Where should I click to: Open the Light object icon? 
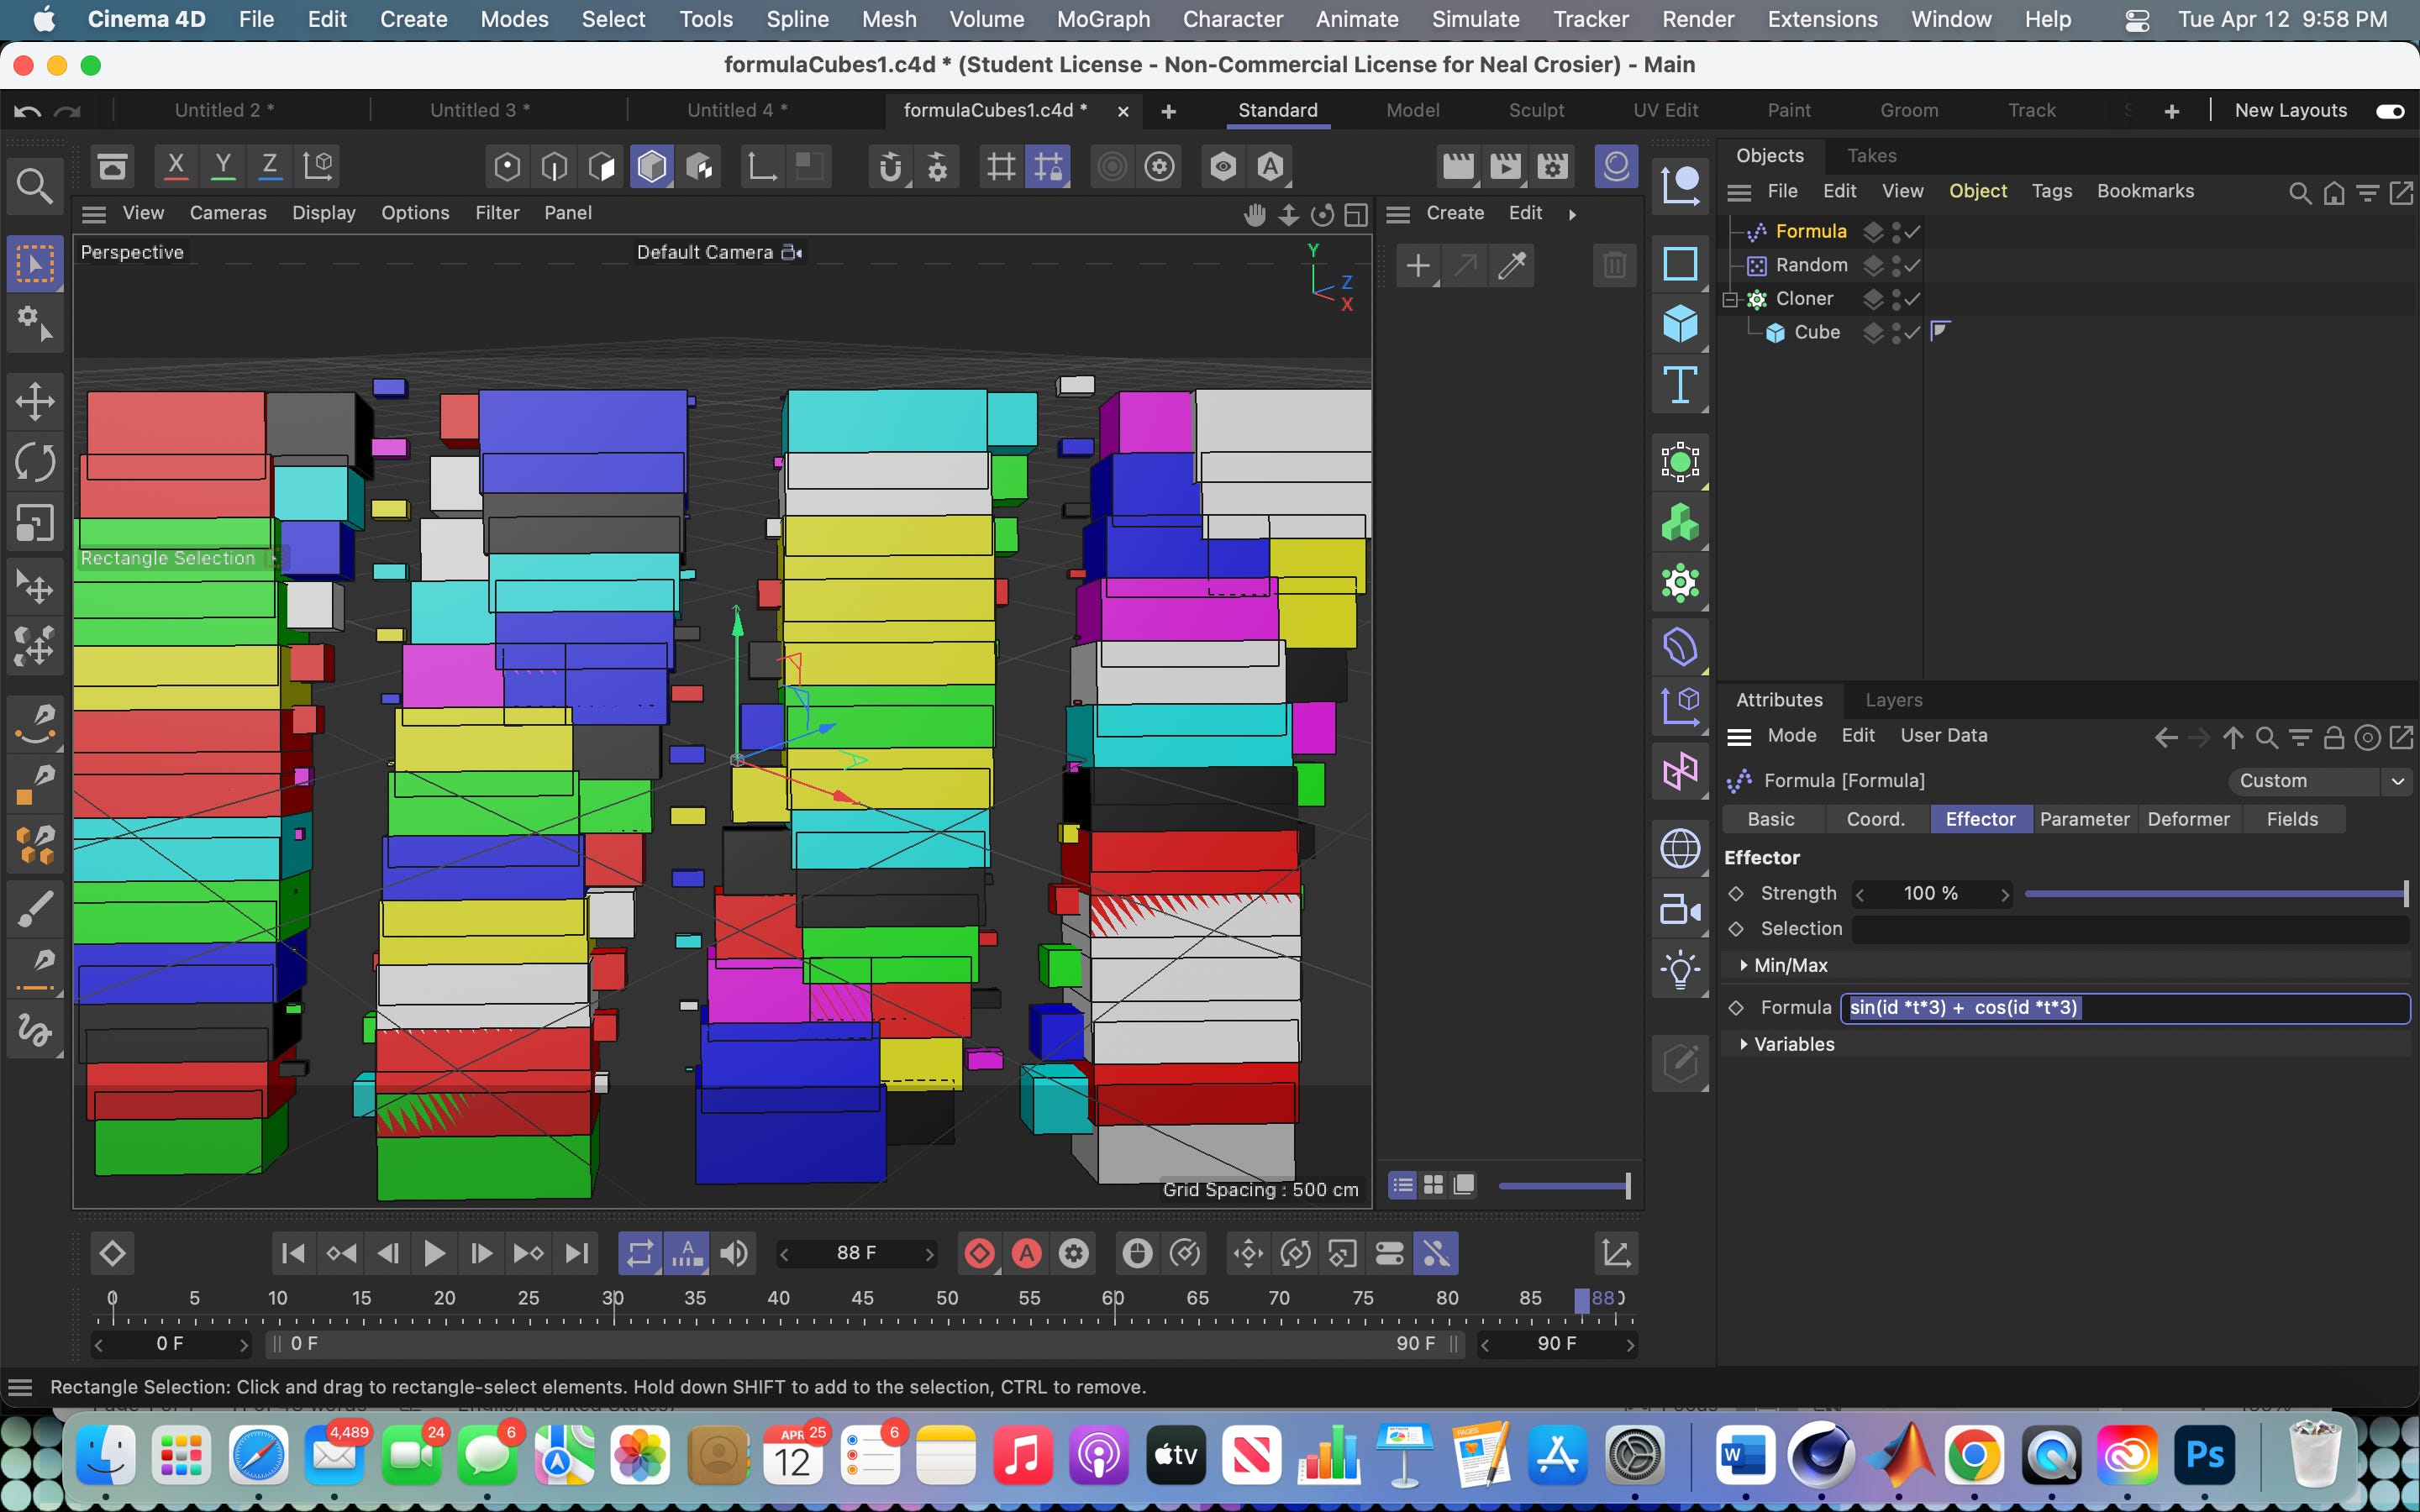tap(1680, 969)
